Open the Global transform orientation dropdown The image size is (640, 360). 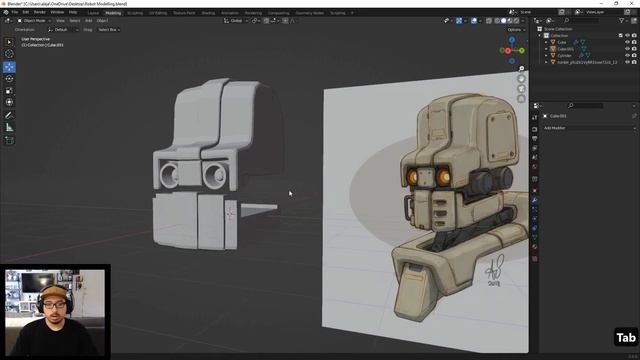(236, 21)
